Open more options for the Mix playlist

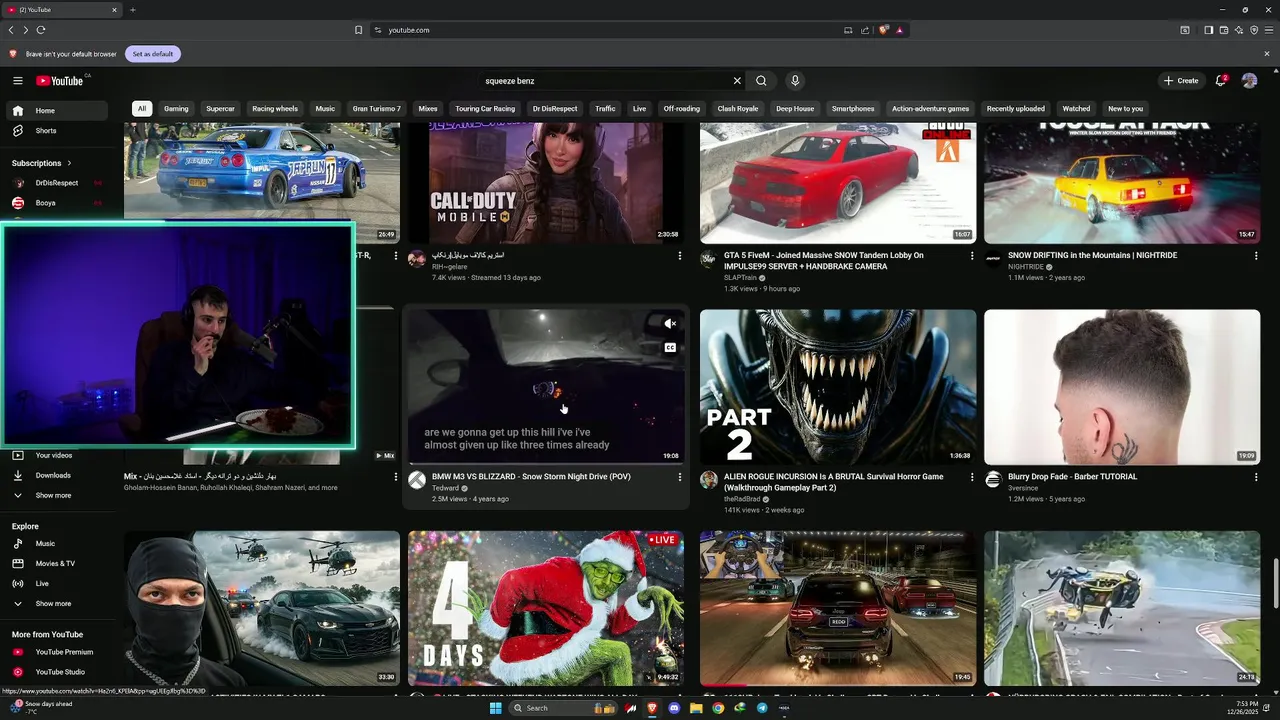click(396, 477)
